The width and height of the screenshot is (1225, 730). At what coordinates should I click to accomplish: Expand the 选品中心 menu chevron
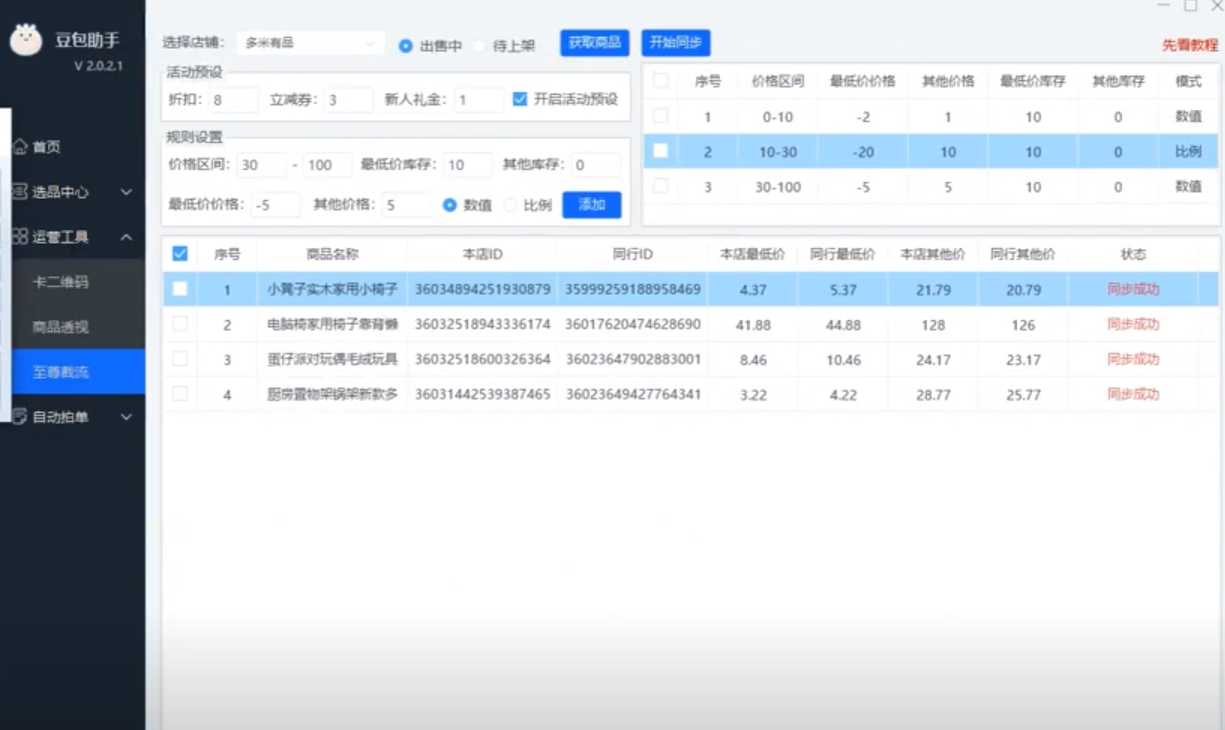pos(126,192)
